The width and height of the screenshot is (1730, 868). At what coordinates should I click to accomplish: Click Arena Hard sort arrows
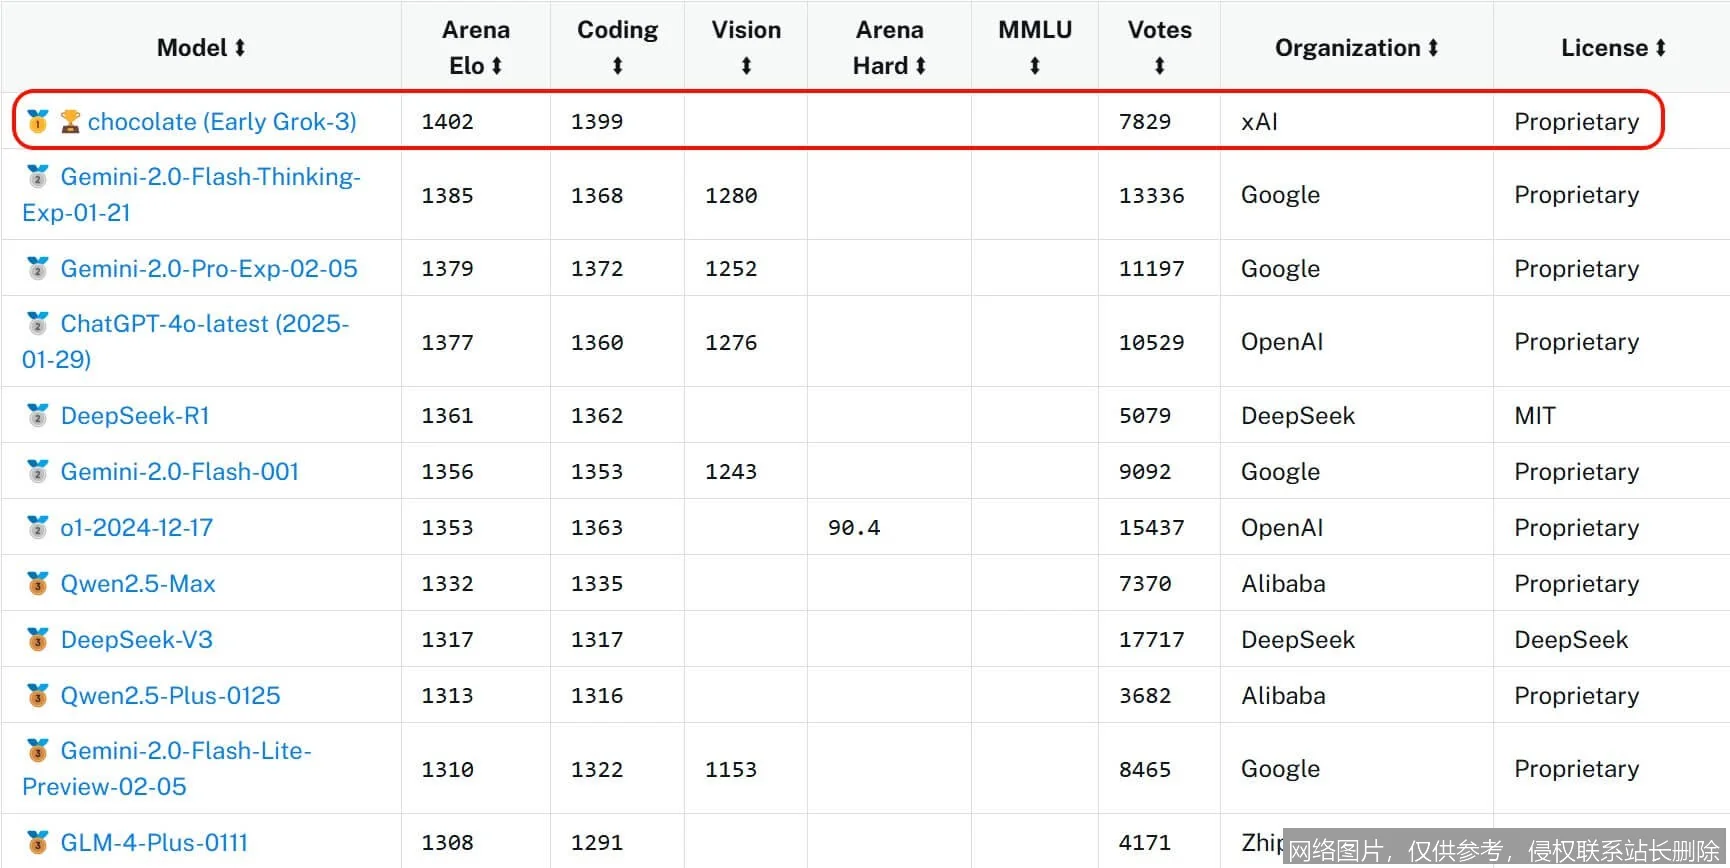(920, 66)
